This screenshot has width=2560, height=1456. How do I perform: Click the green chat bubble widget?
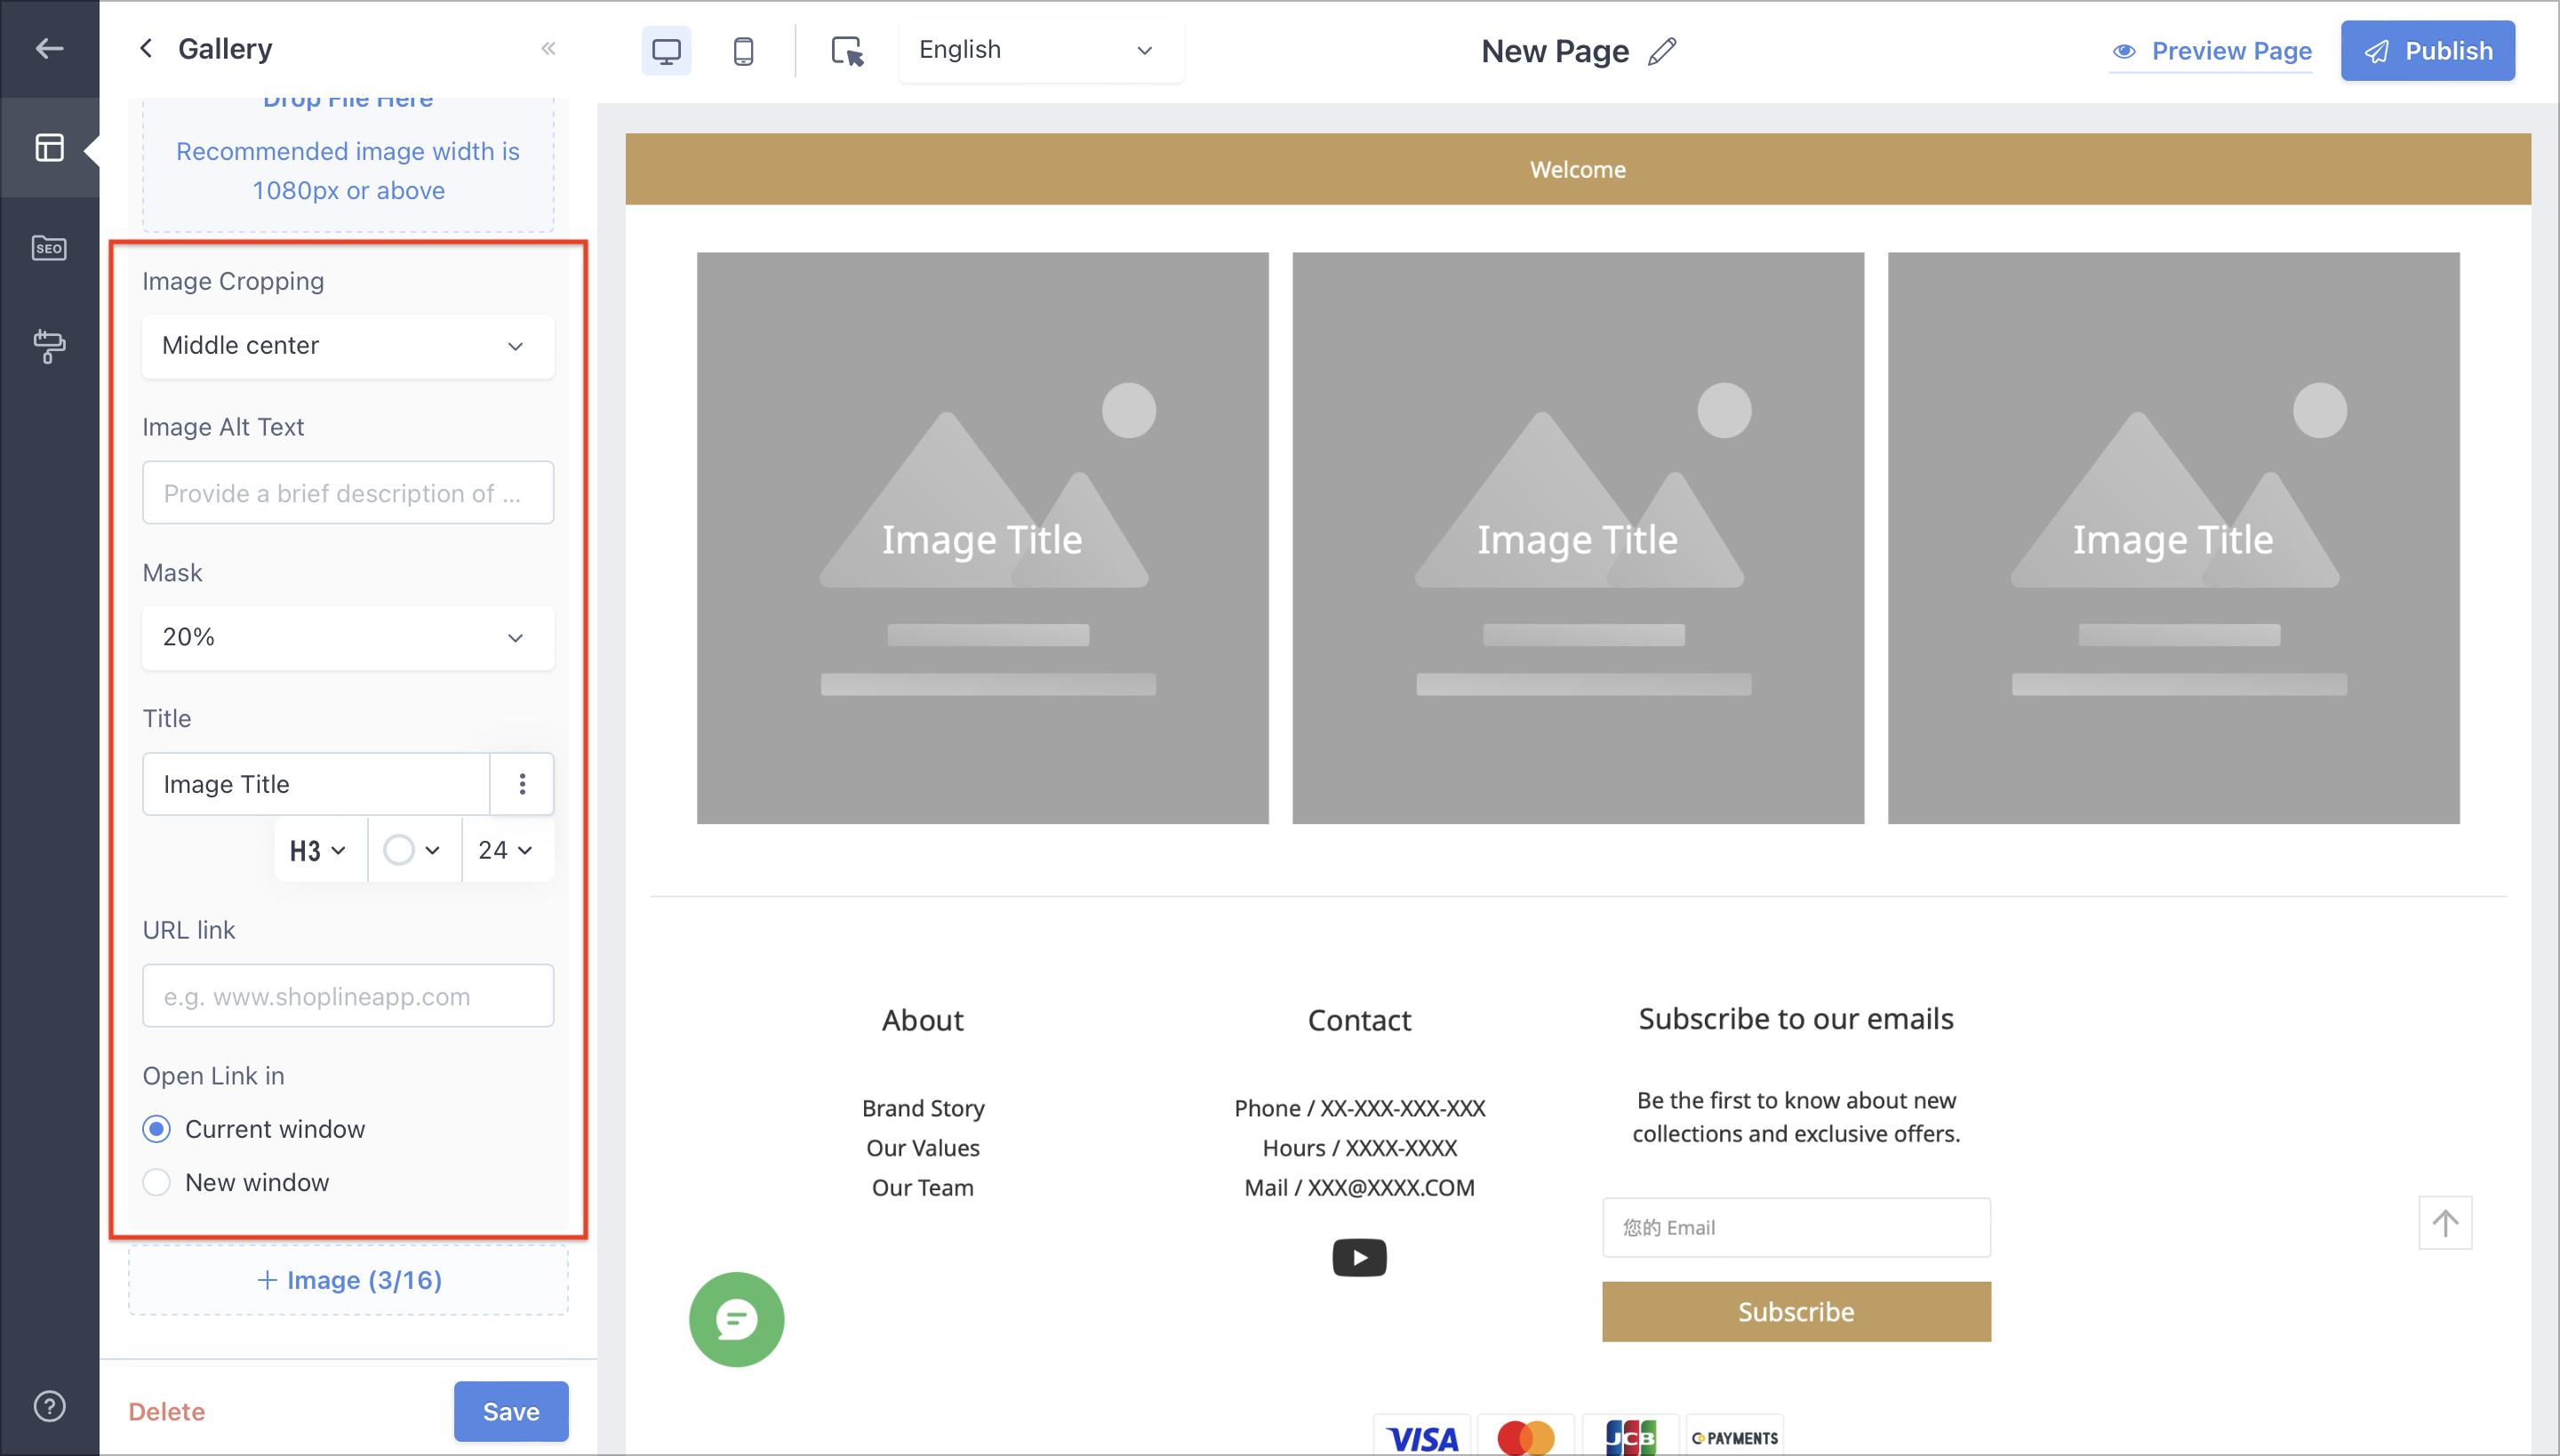coord(737,1319)
